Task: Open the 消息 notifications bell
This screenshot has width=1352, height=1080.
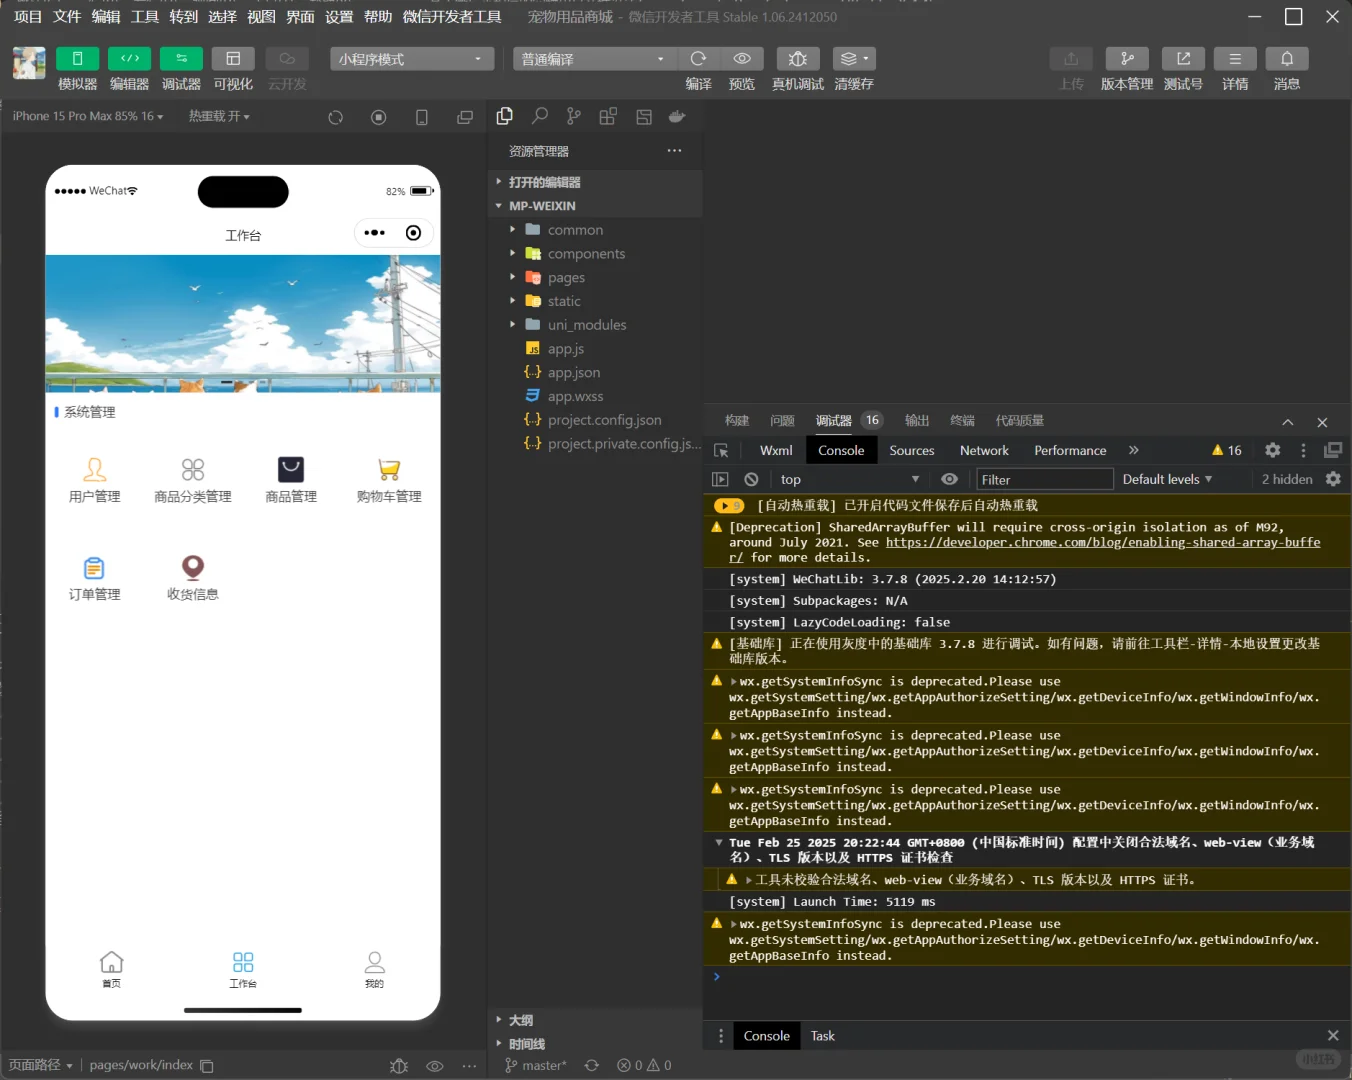Action: click(1287, 59)
